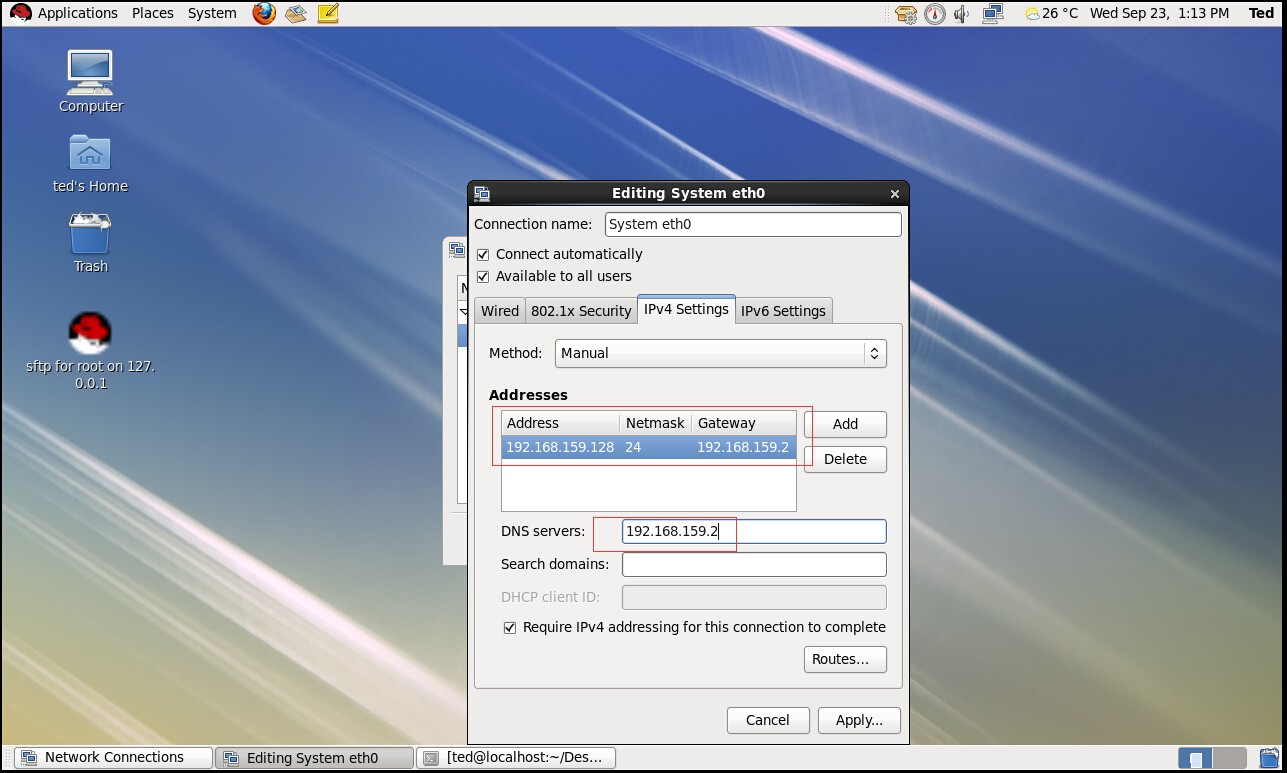Click the package updater tray icon

click(905, 13)
